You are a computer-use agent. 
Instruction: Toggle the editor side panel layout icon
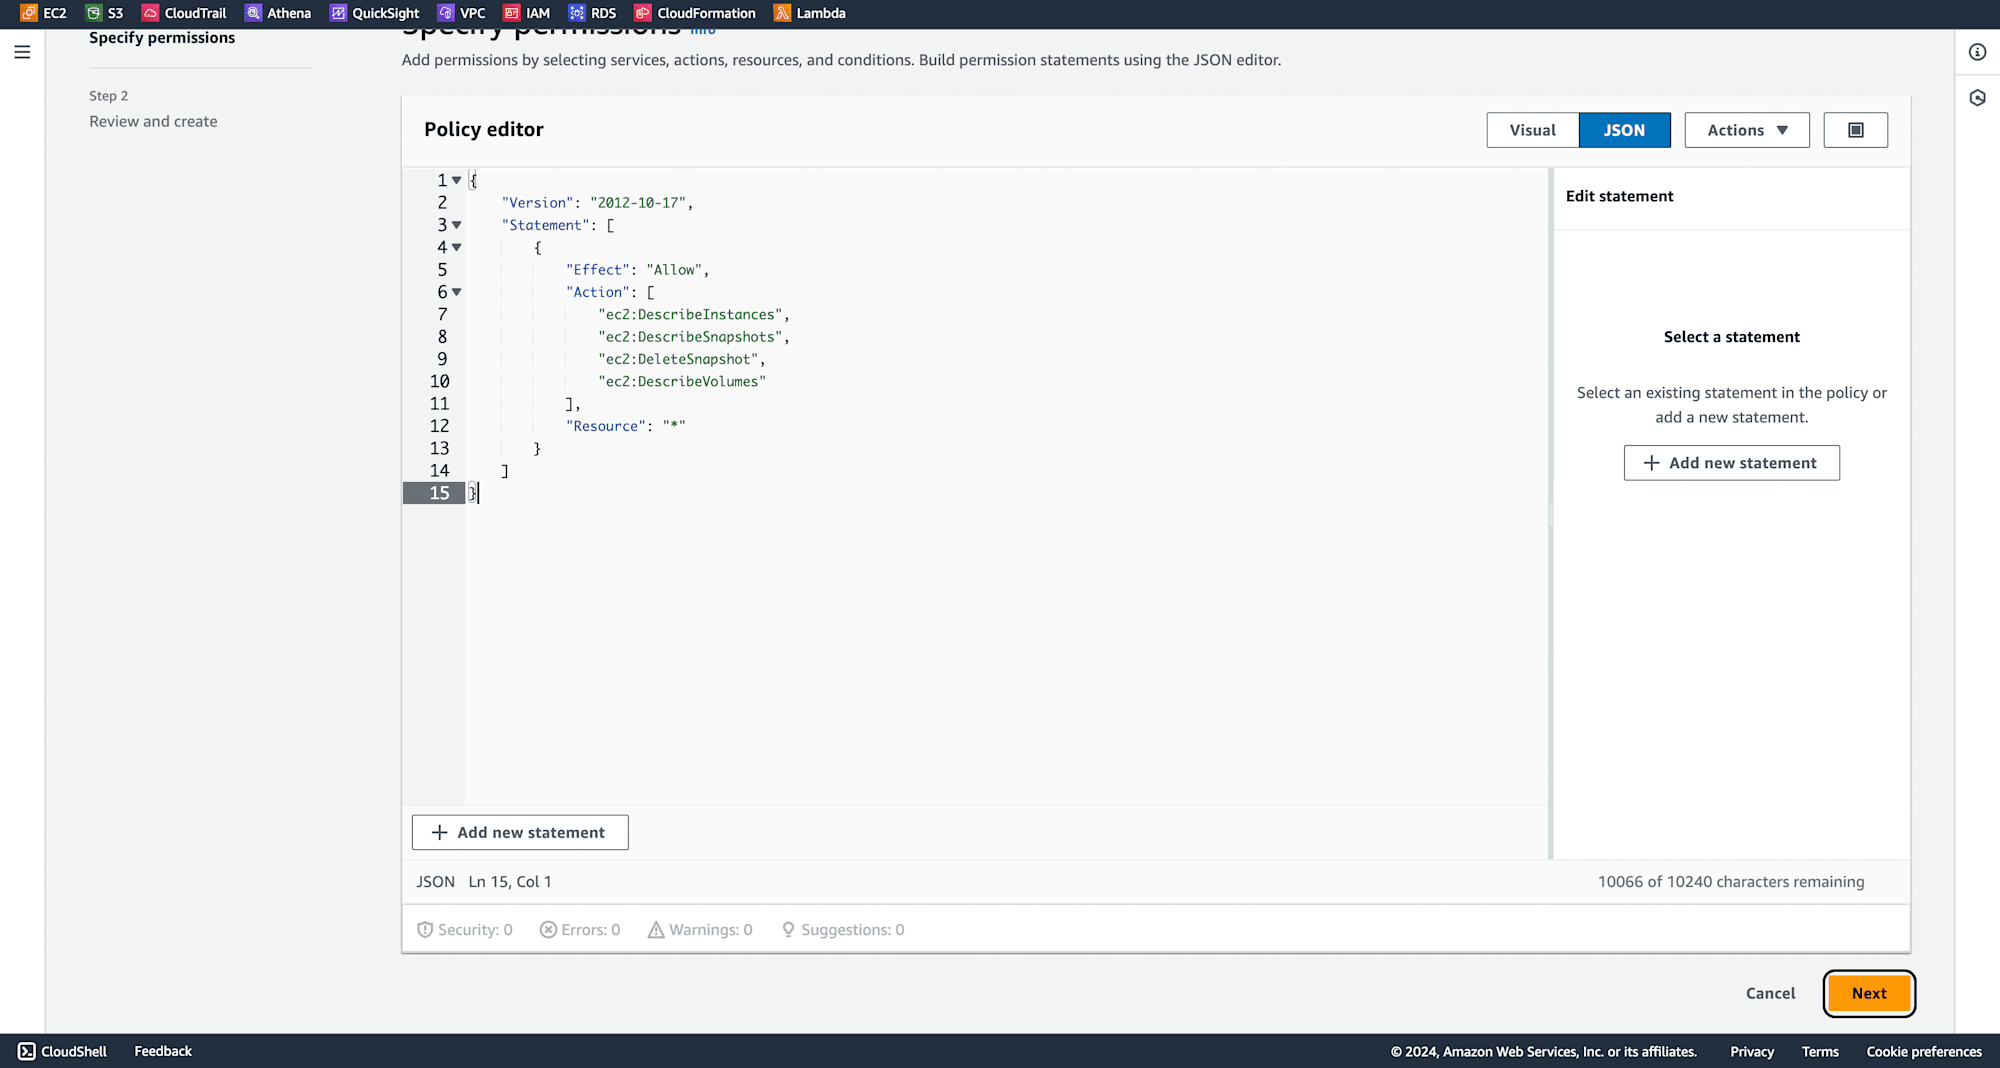[1855, 130]
